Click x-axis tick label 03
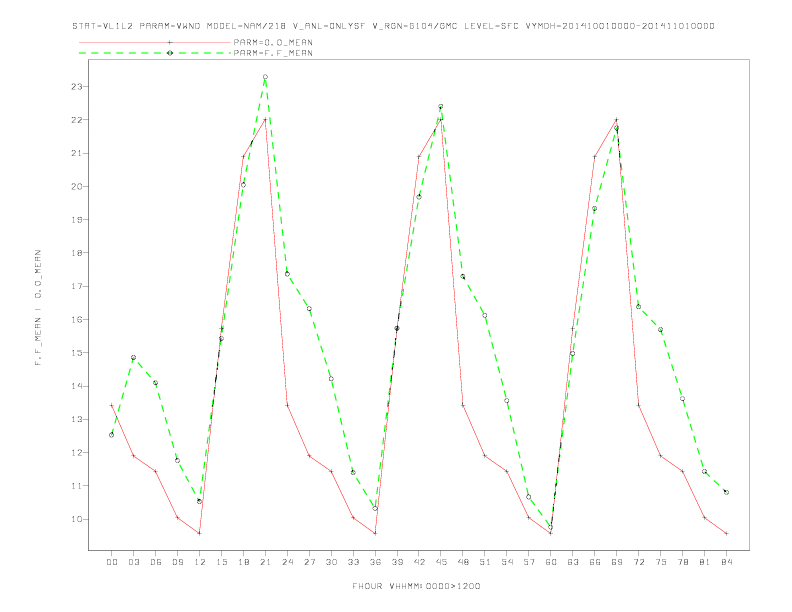This screenshot has width=792, height=612. (x=133, y=562)
